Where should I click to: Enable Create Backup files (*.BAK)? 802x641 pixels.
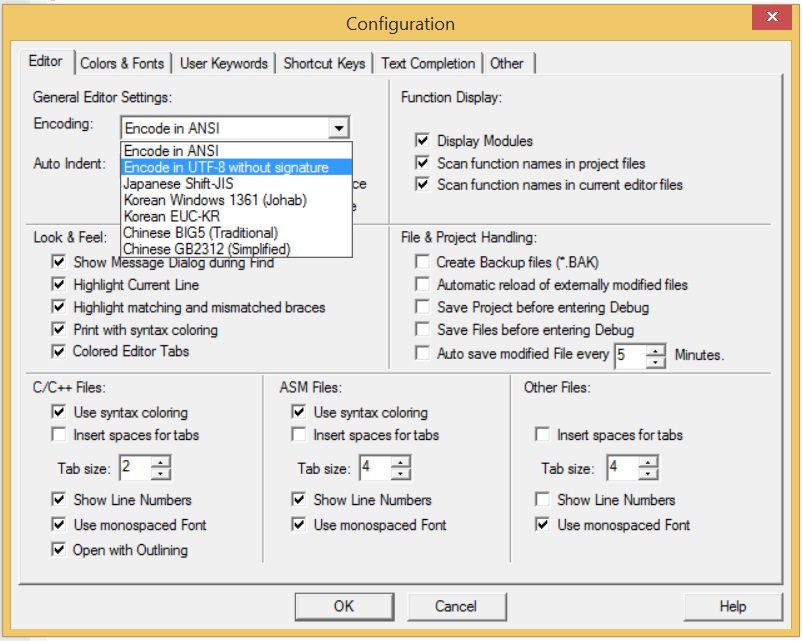[x=422, y=262]
